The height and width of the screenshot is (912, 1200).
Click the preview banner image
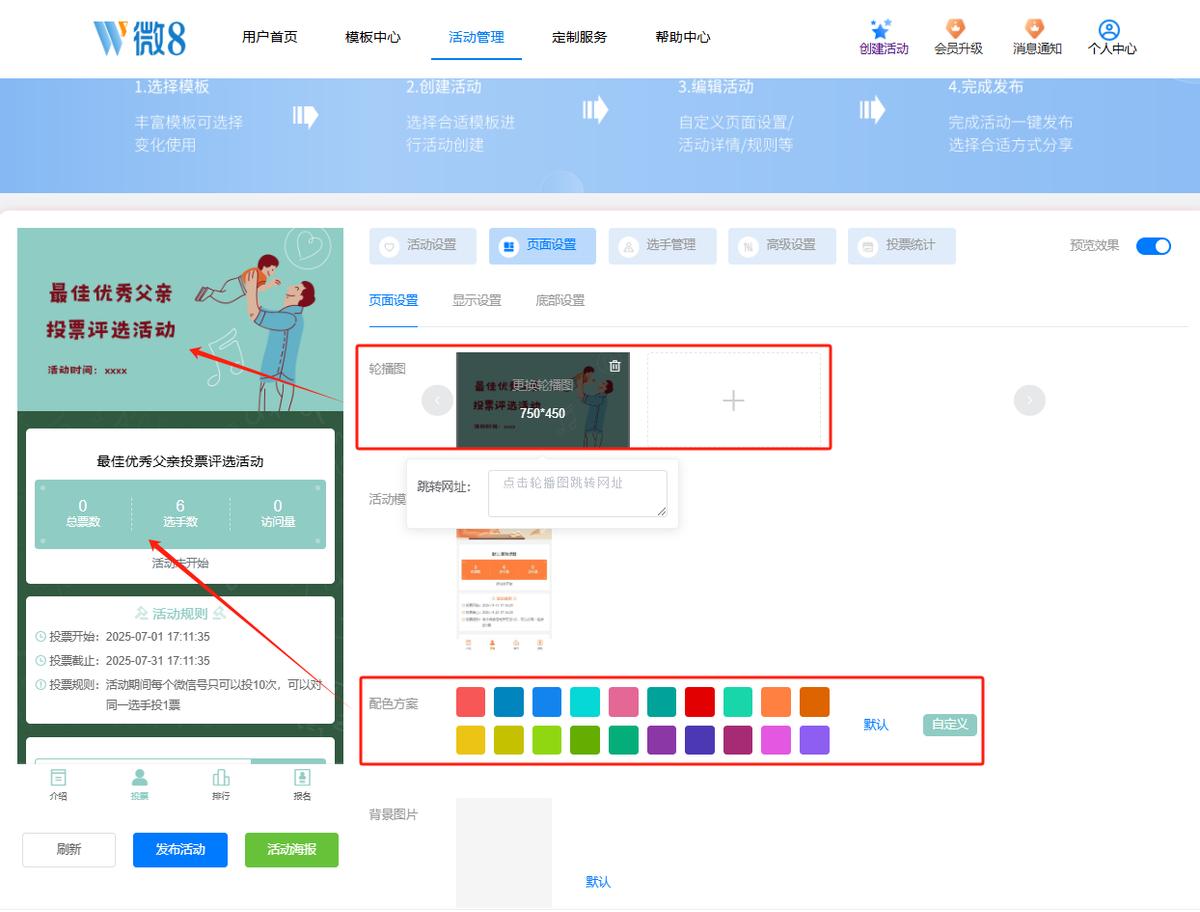tap(180, 319)
